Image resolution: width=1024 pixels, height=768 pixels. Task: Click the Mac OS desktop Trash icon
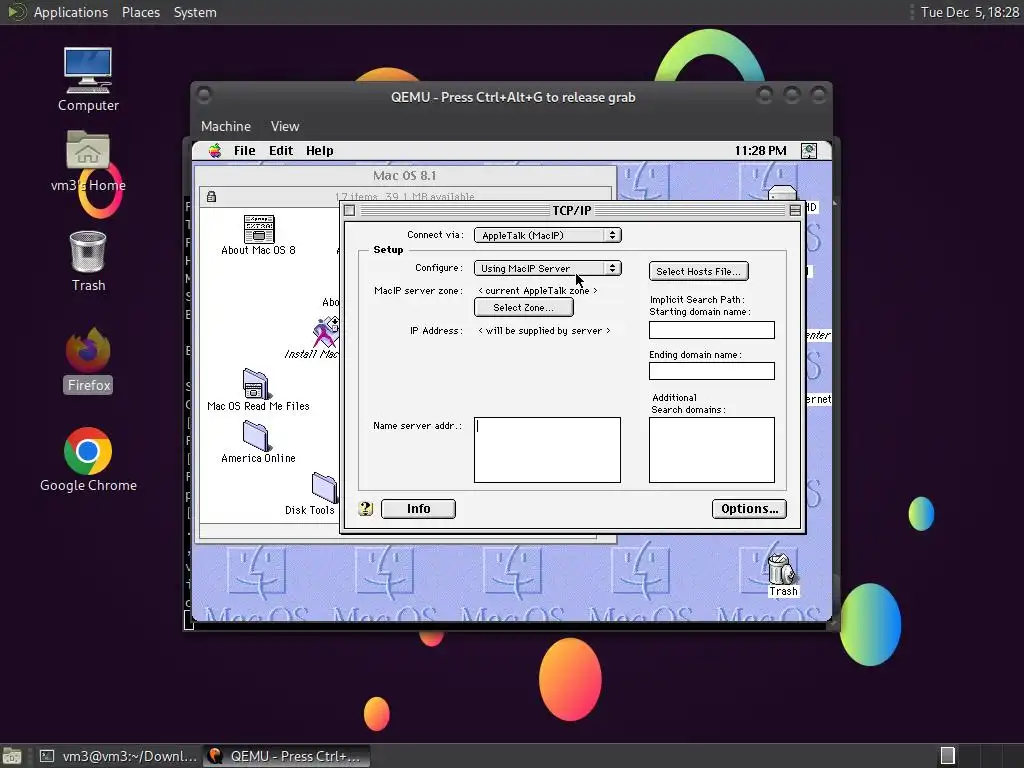(781, 569)
